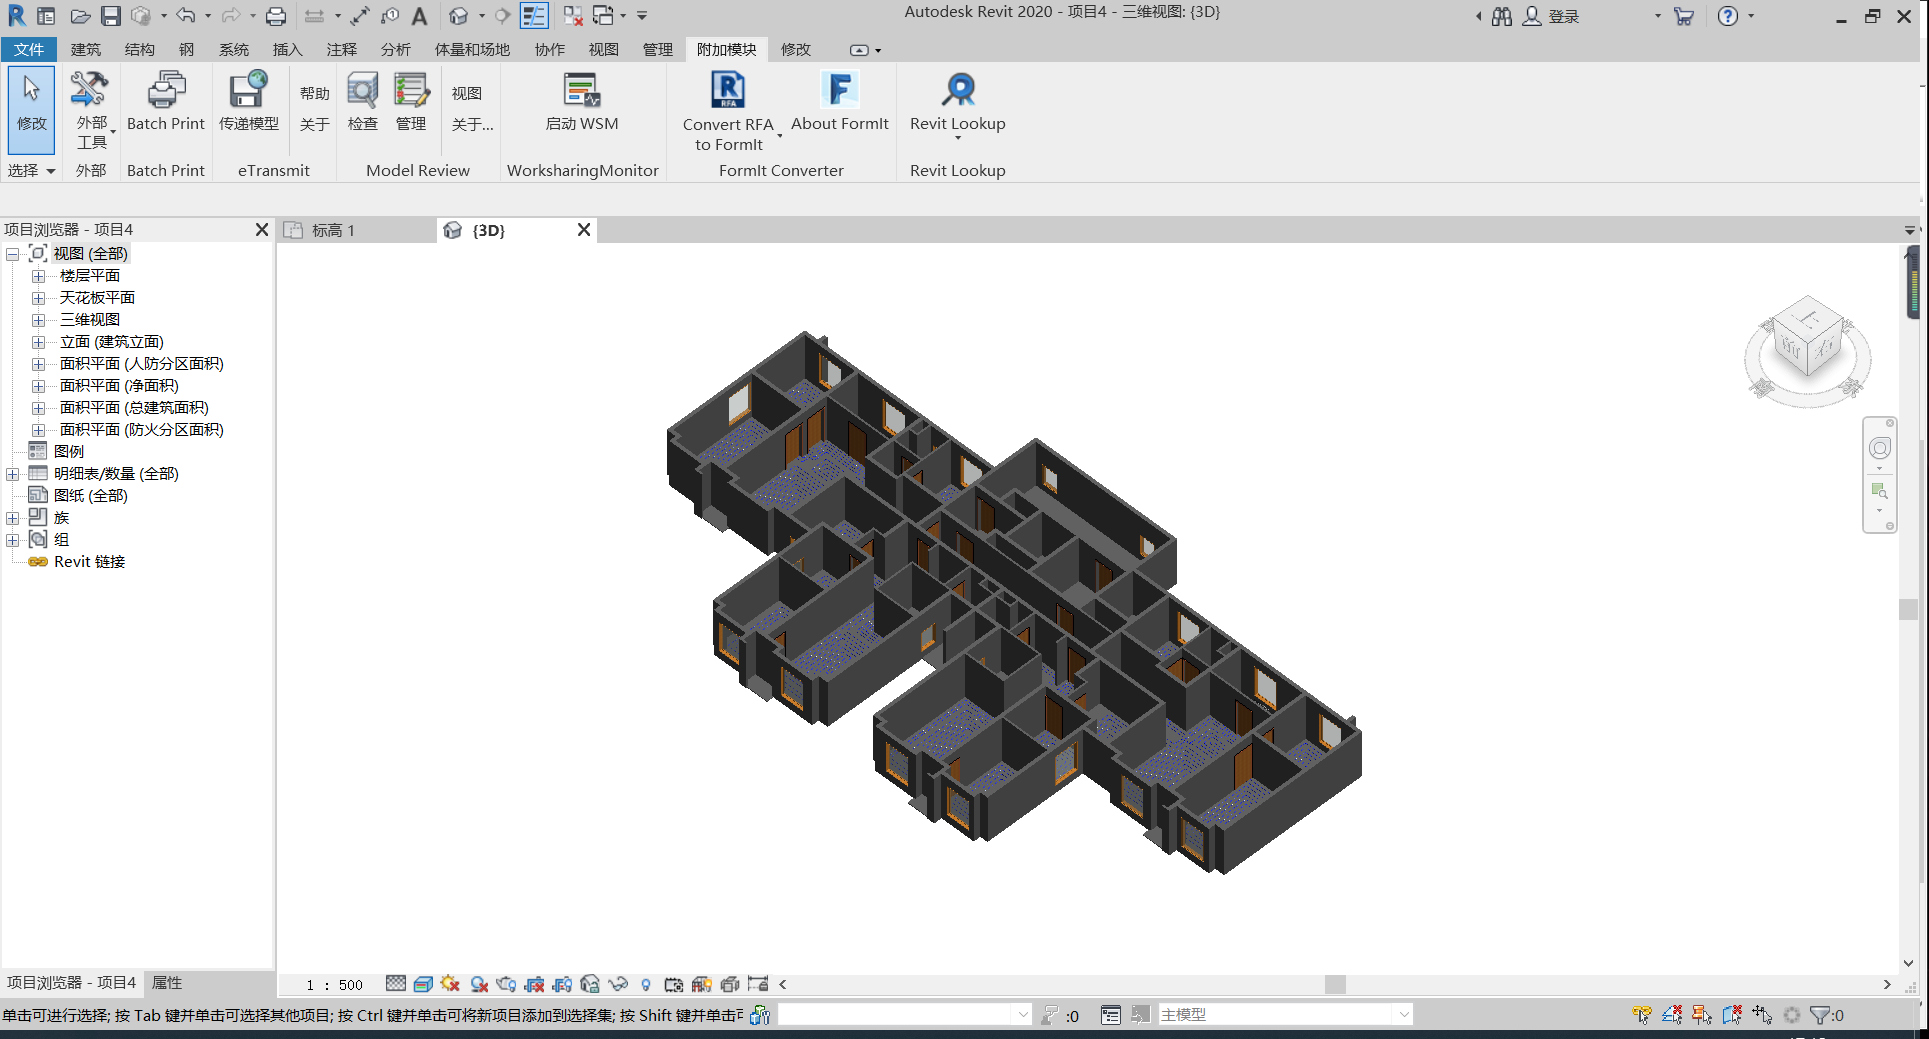
Task: Click the Model Review 帮助 button
Action: coord(315,93)
